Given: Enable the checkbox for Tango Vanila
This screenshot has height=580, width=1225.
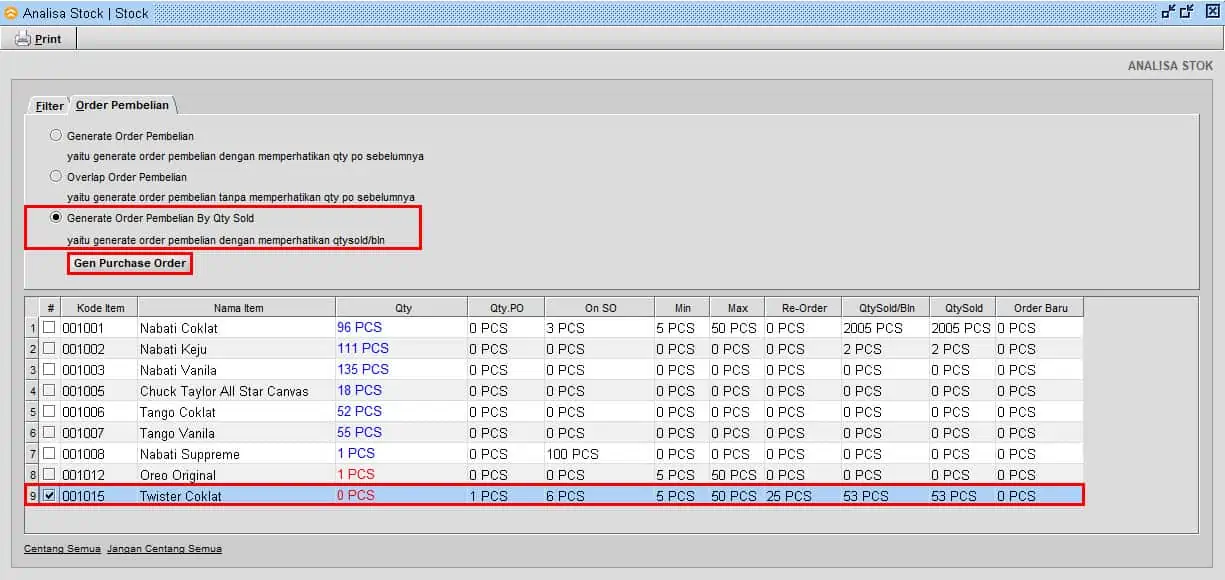Looking at the screenshot, I should [x=49, y=432].
